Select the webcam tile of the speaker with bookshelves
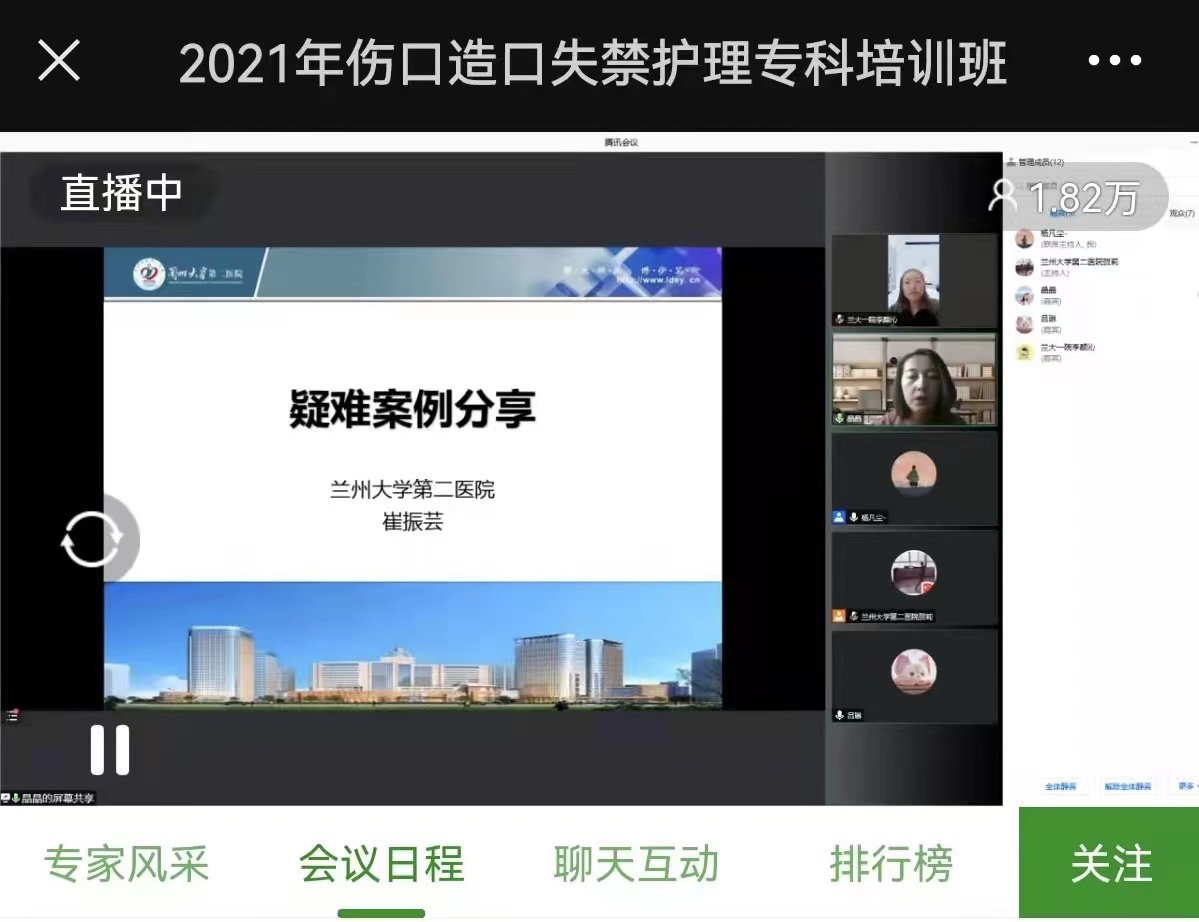 [x=915, y=379]
